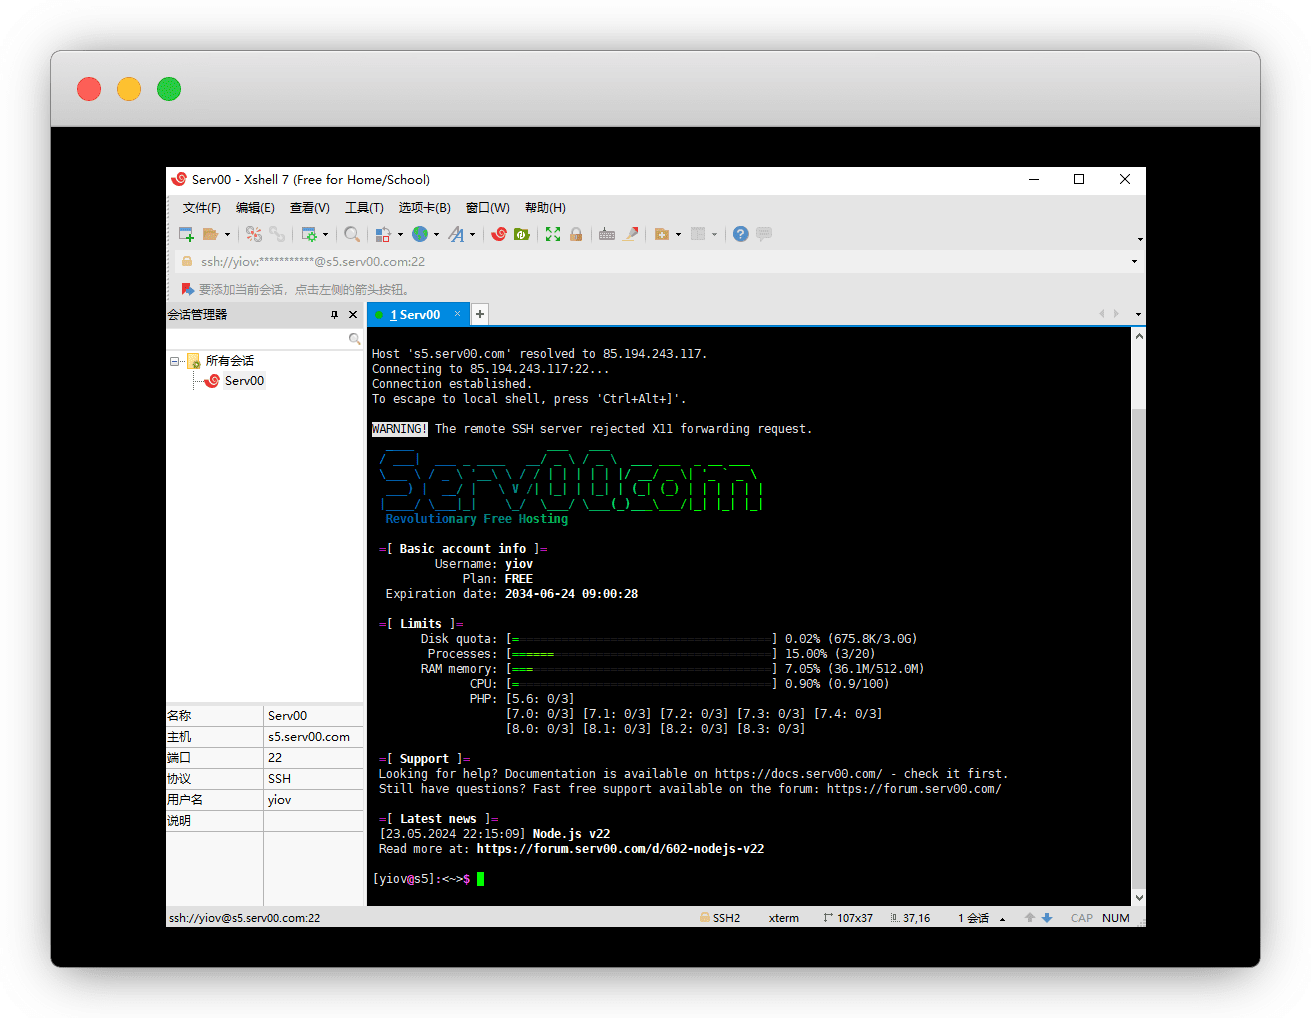
Task: Open the Open folder dropdown arrow
Action: (228, 235)
